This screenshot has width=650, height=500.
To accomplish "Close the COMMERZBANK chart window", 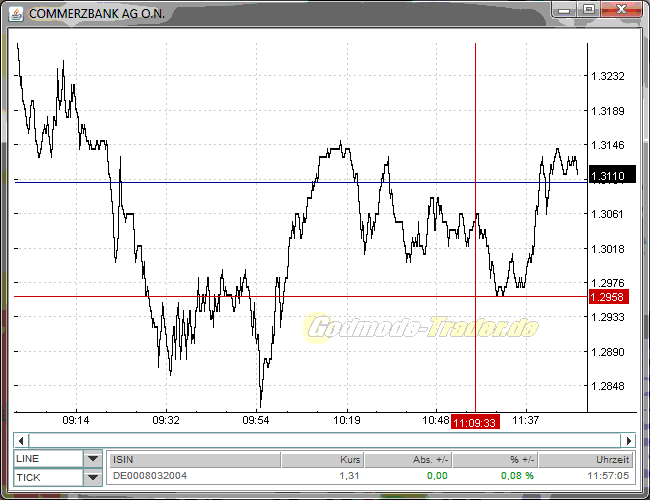I will [621, 10].
